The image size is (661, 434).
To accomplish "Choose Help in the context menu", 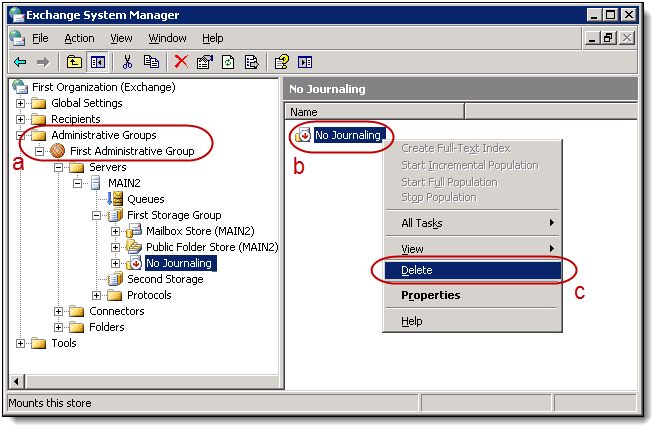I will (473, 321).
